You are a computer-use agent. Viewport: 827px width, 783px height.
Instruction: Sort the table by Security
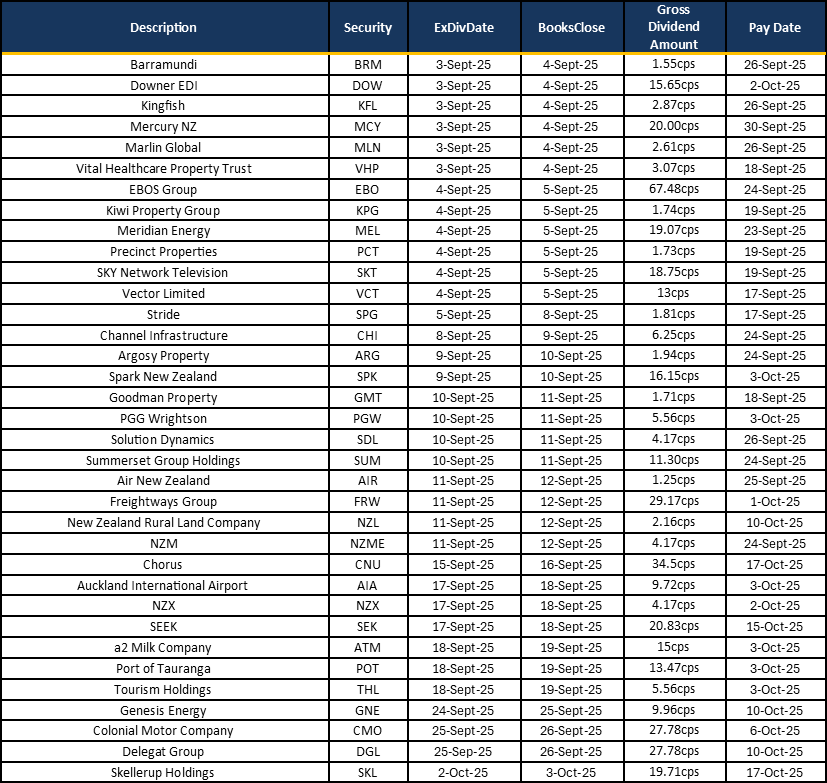click(x=368, y=27)
